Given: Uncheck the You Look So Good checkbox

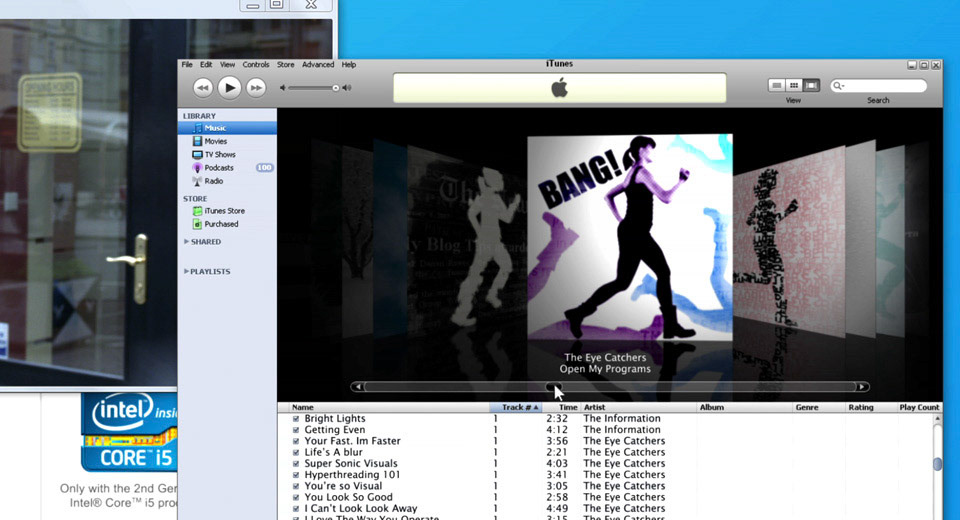Looking at the screenshot, I should [x=296, y=497].
